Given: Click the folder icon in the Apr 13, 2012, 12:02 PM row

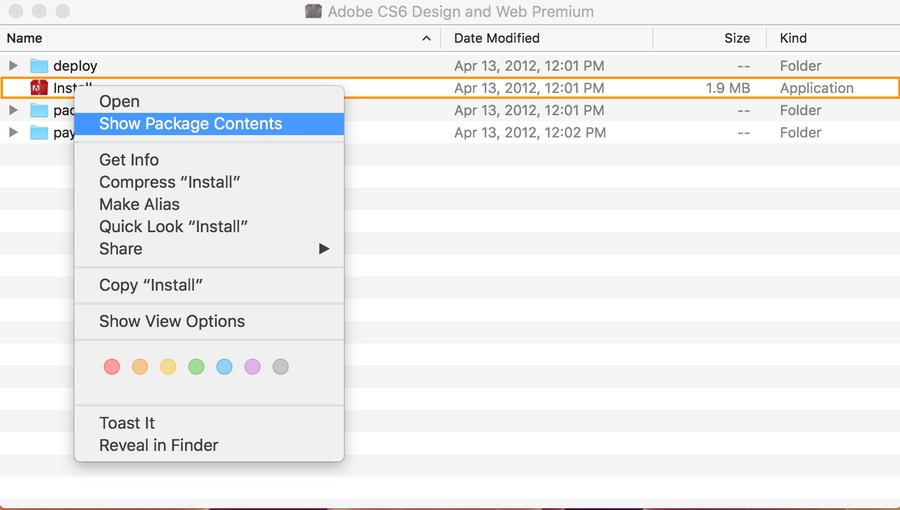Looking at the screenshot, I should (x=39, y=133).
